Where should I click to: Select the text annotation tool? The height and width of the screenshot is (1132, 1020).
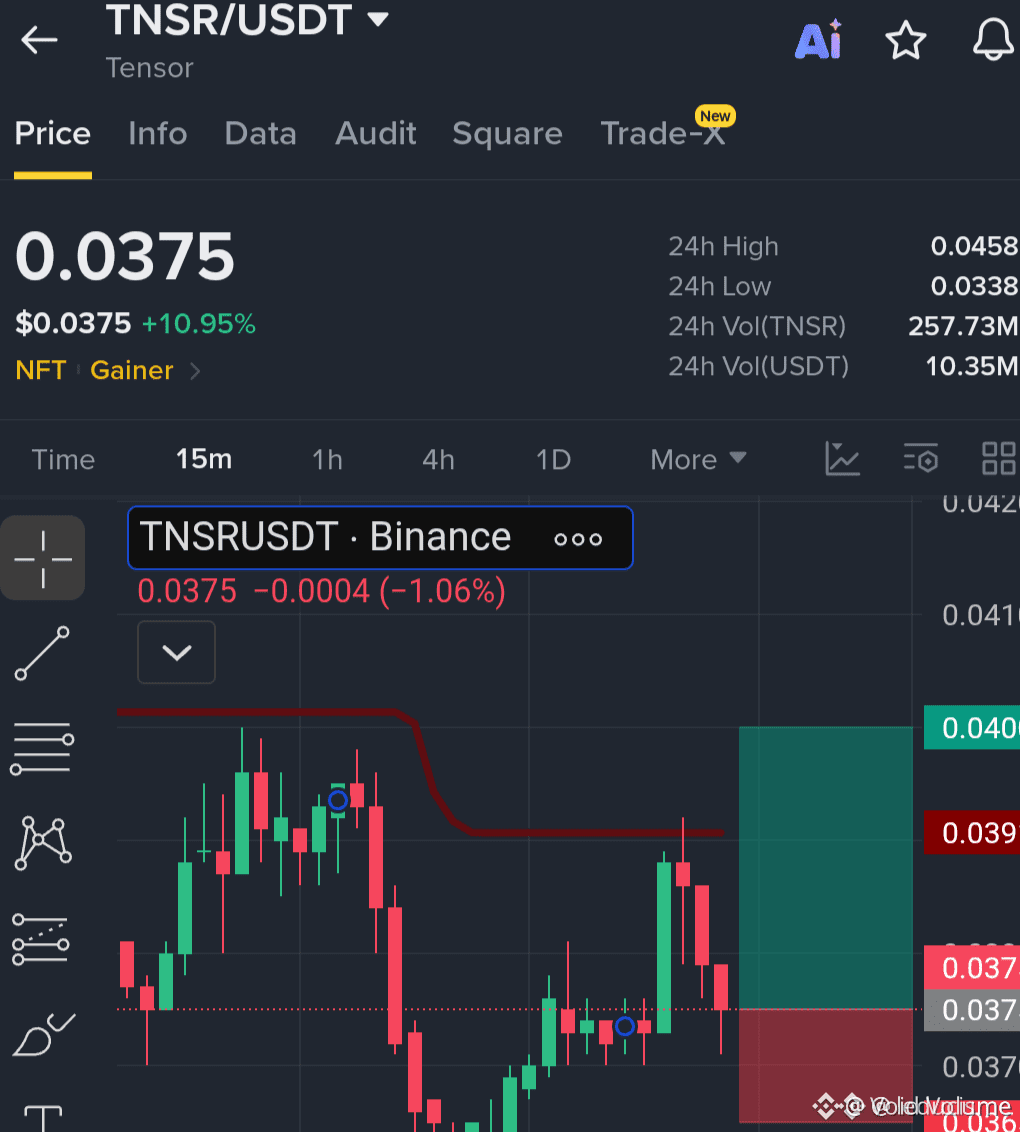pos(43,1119)
